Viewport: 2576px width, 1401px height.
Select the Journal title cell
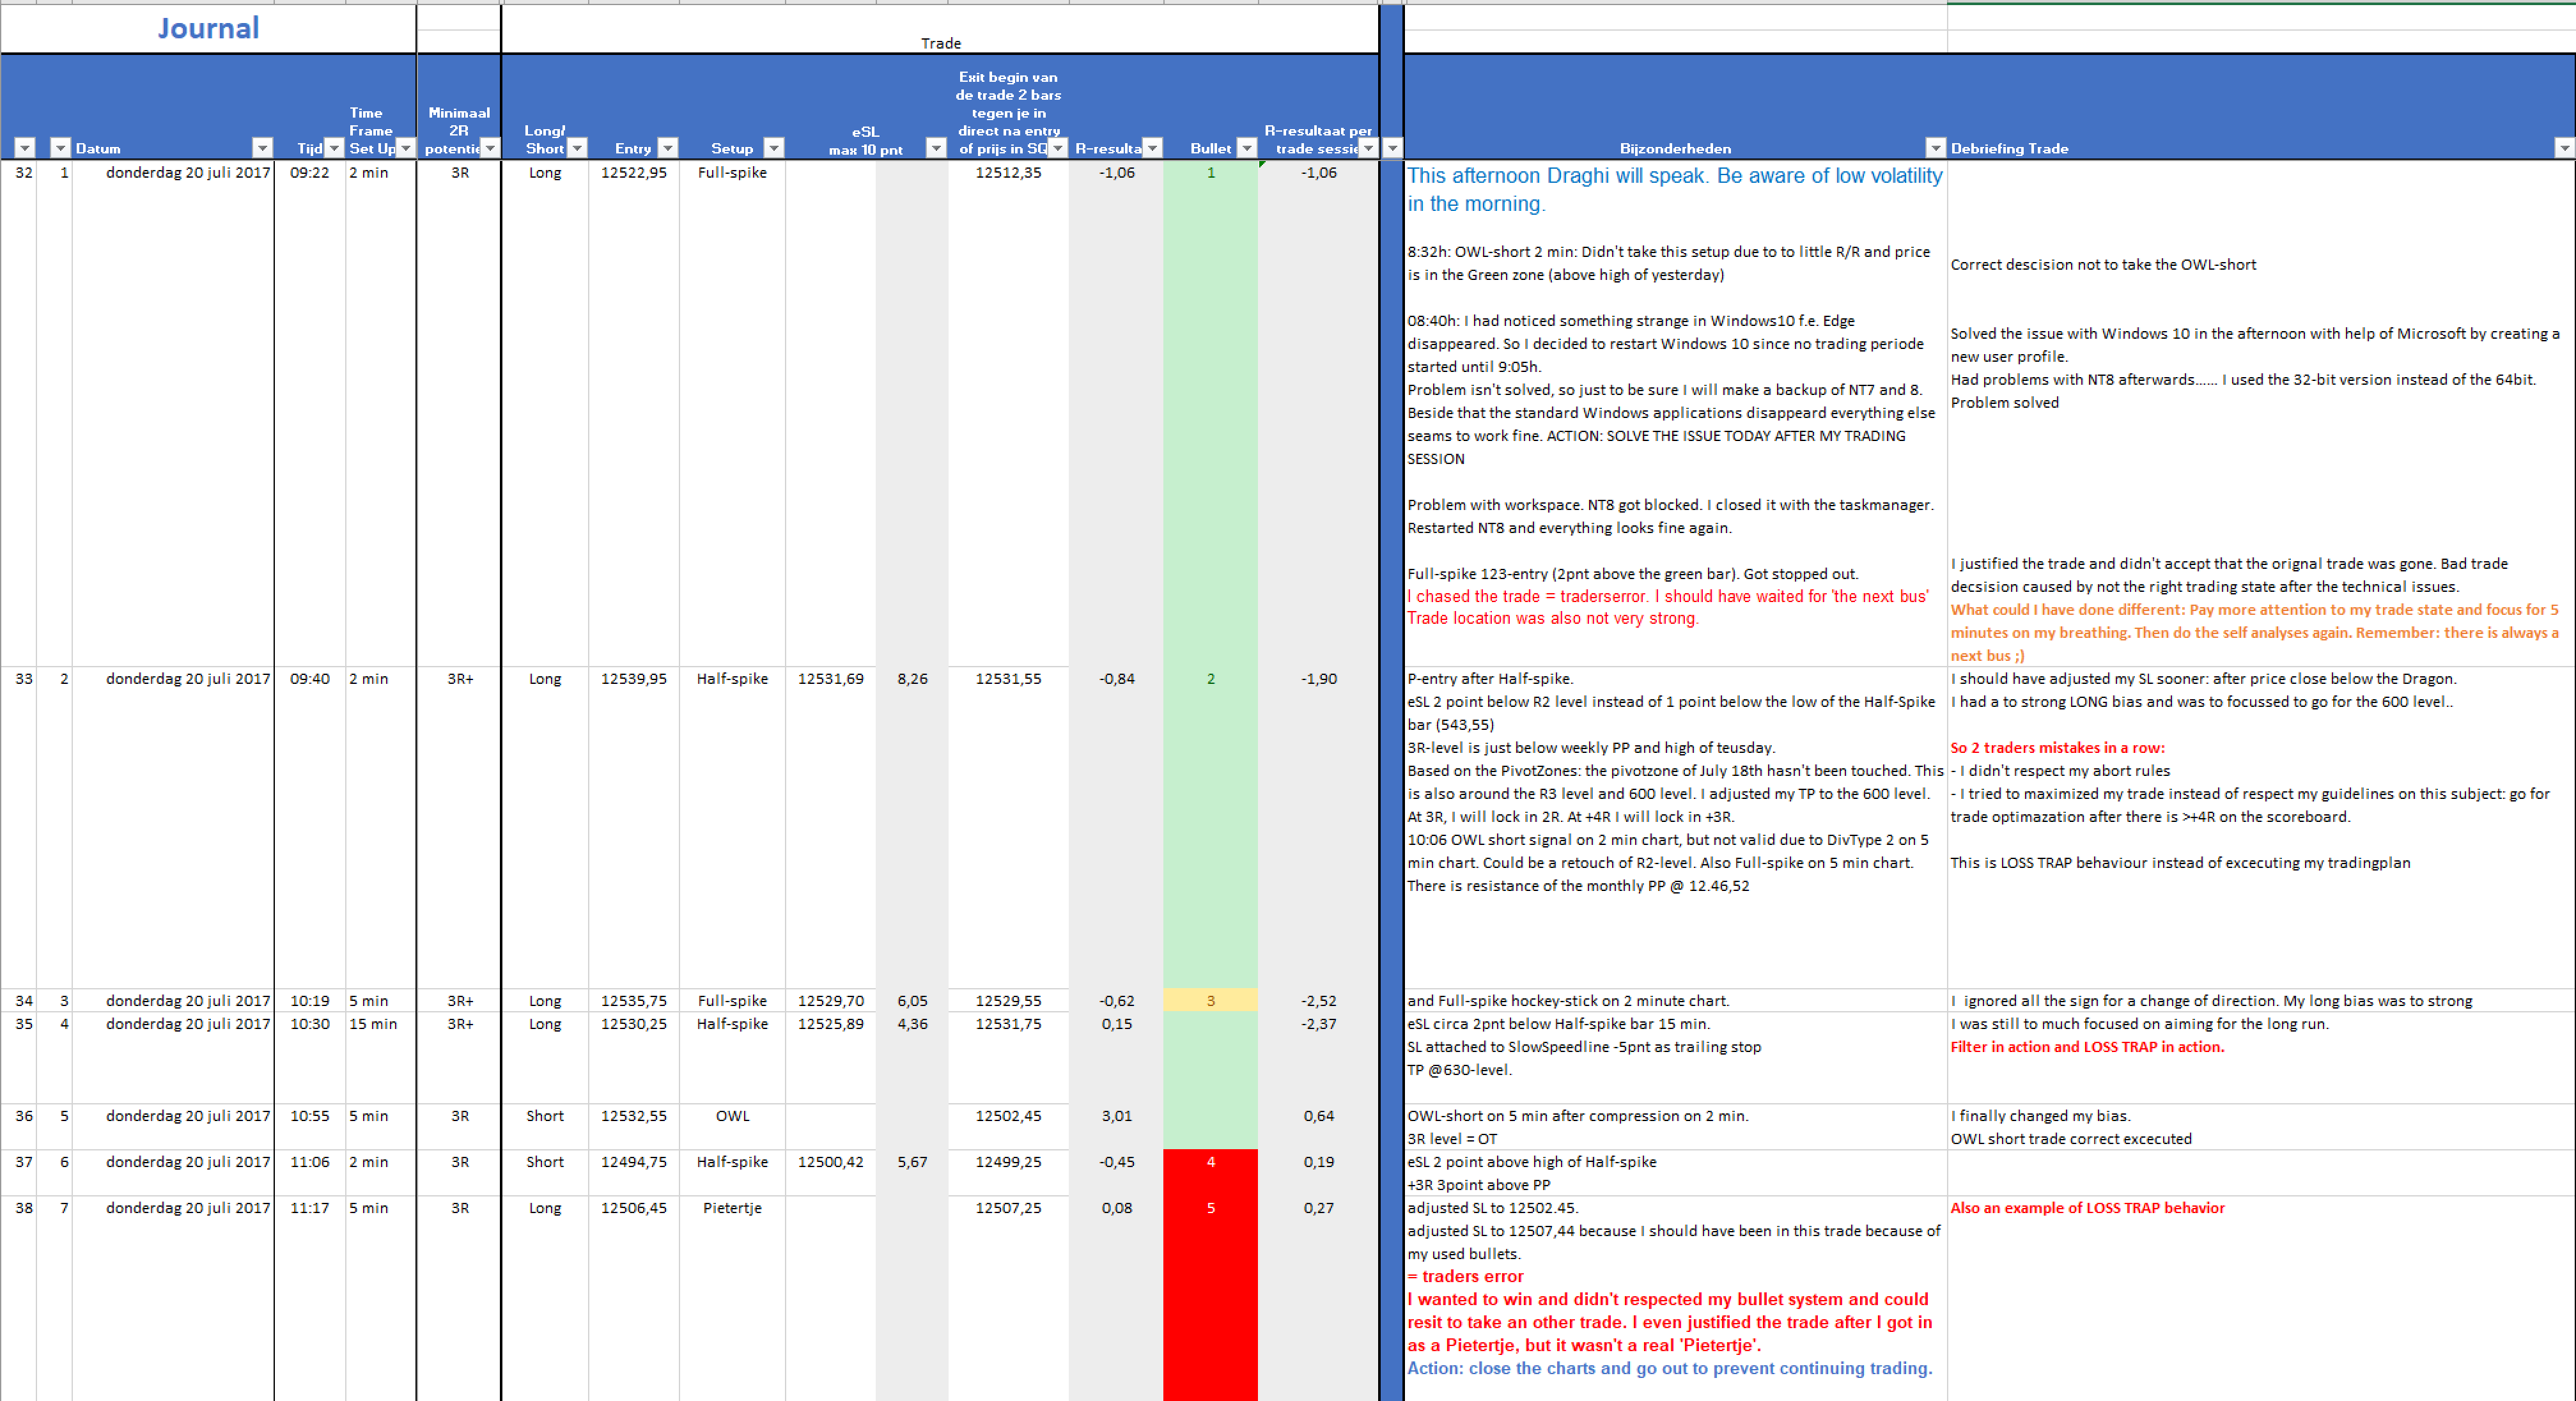208,28
